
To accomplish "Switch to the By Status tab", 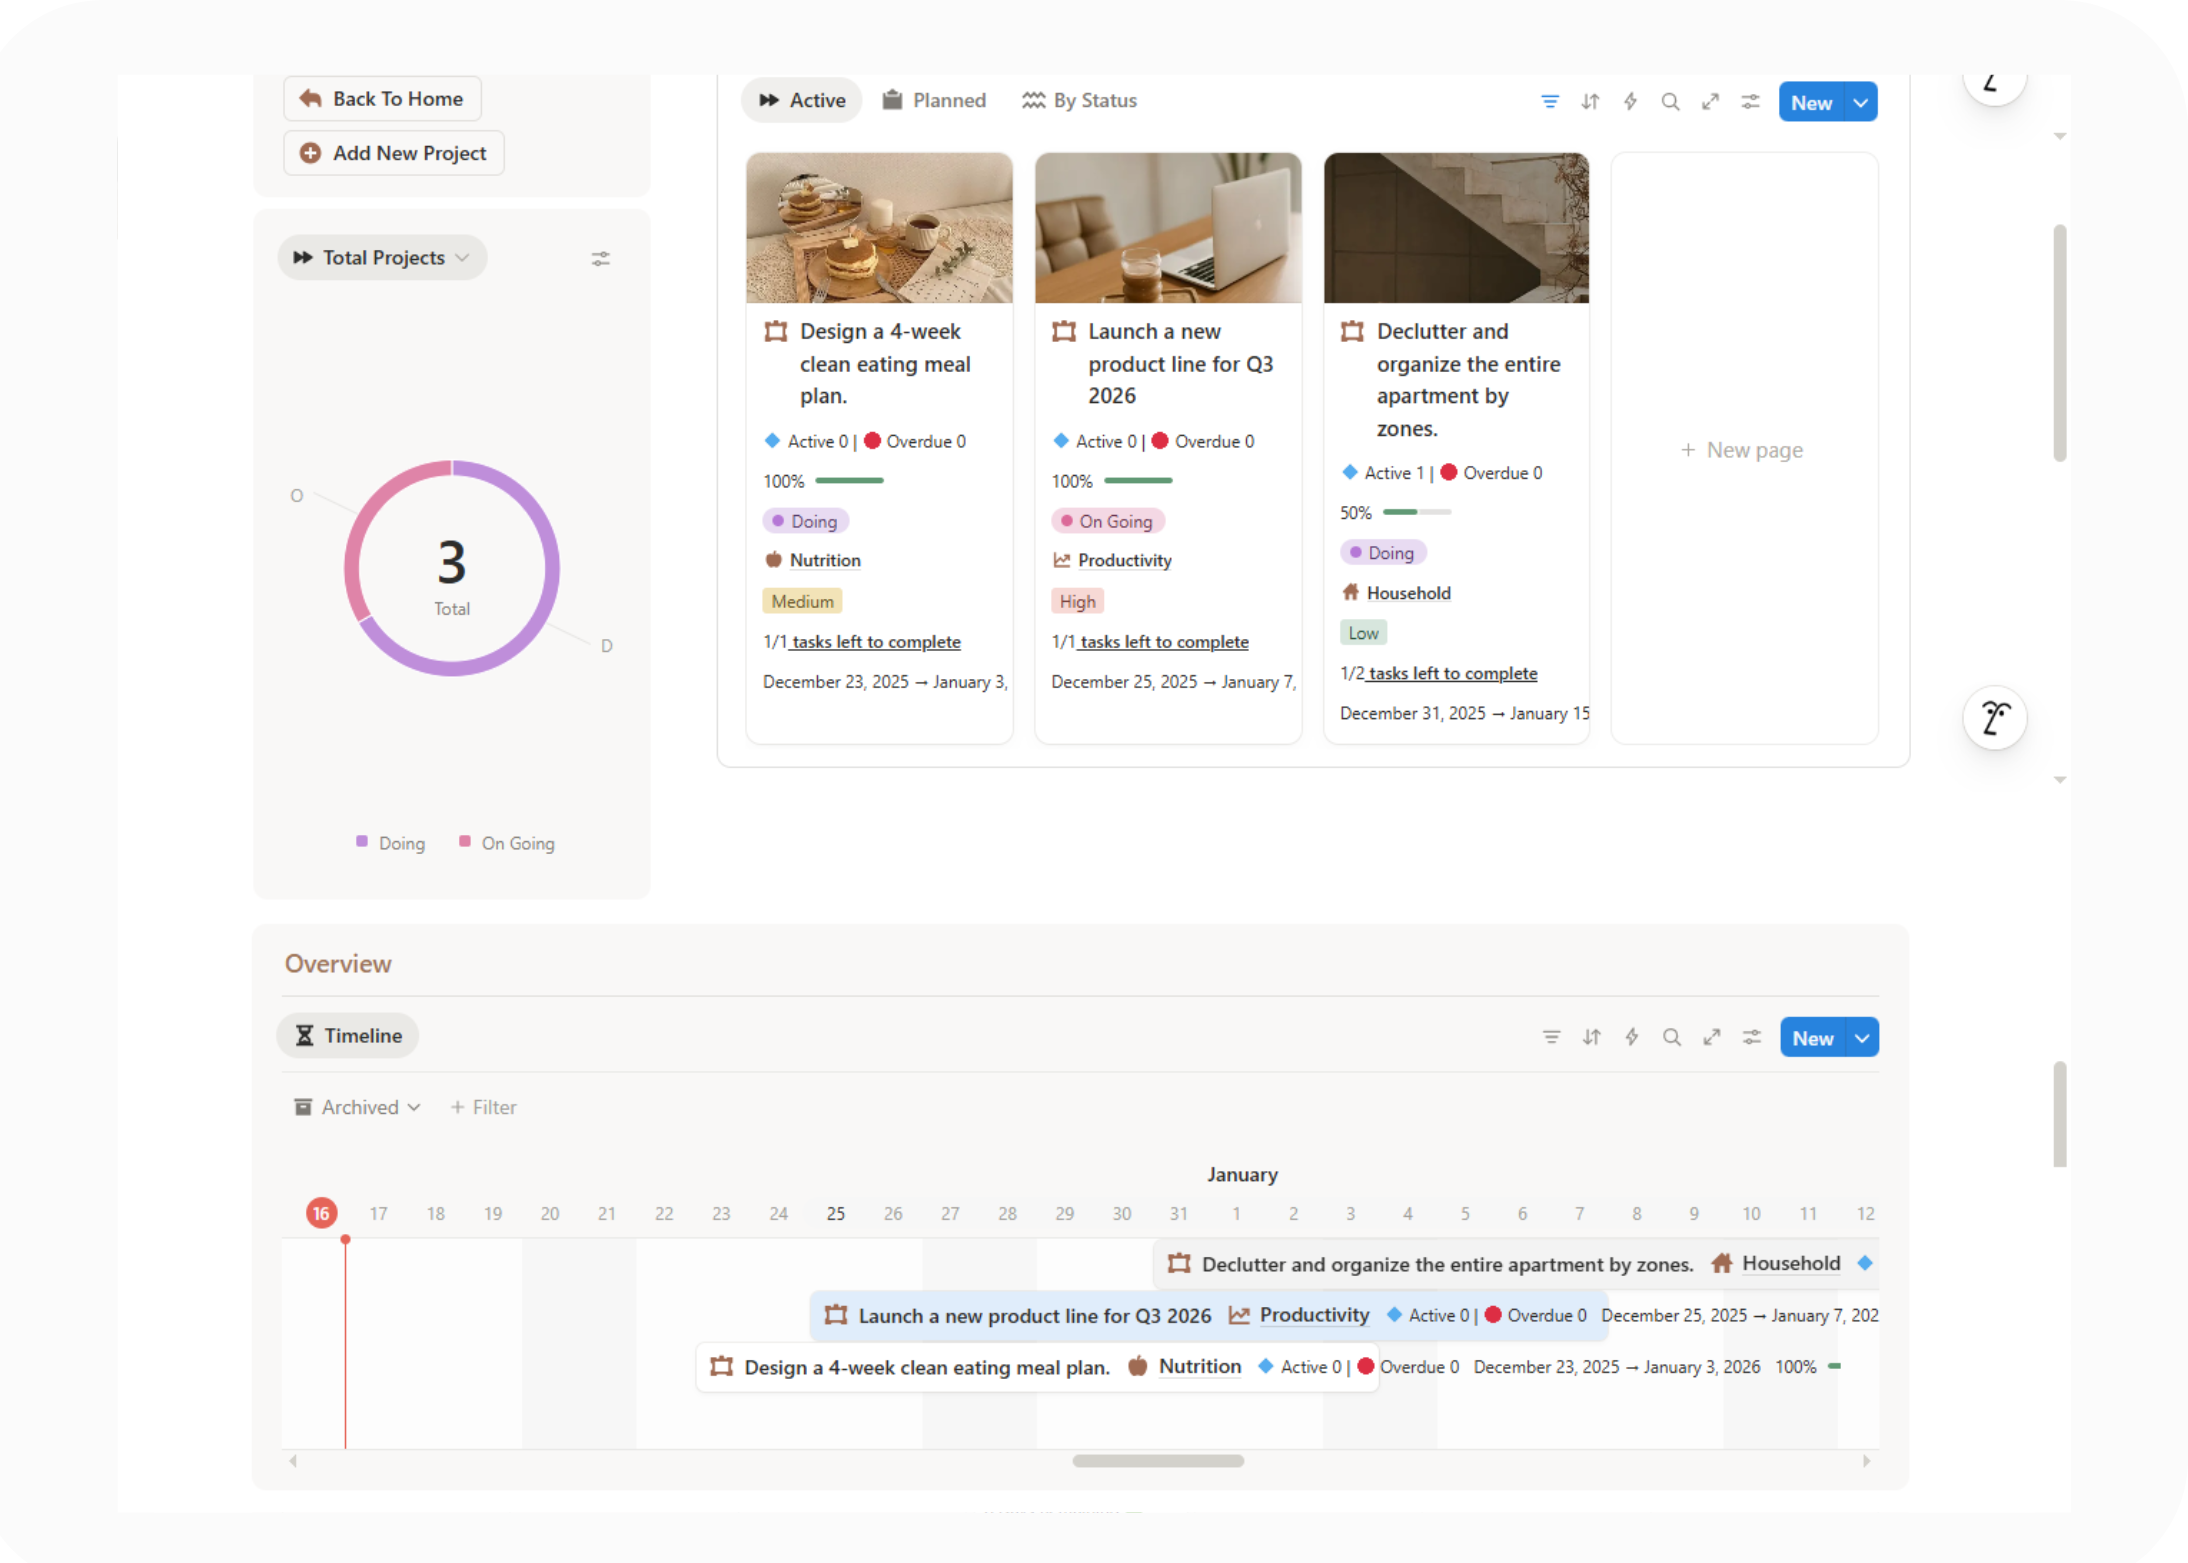I will click(x=1079, y=100).
